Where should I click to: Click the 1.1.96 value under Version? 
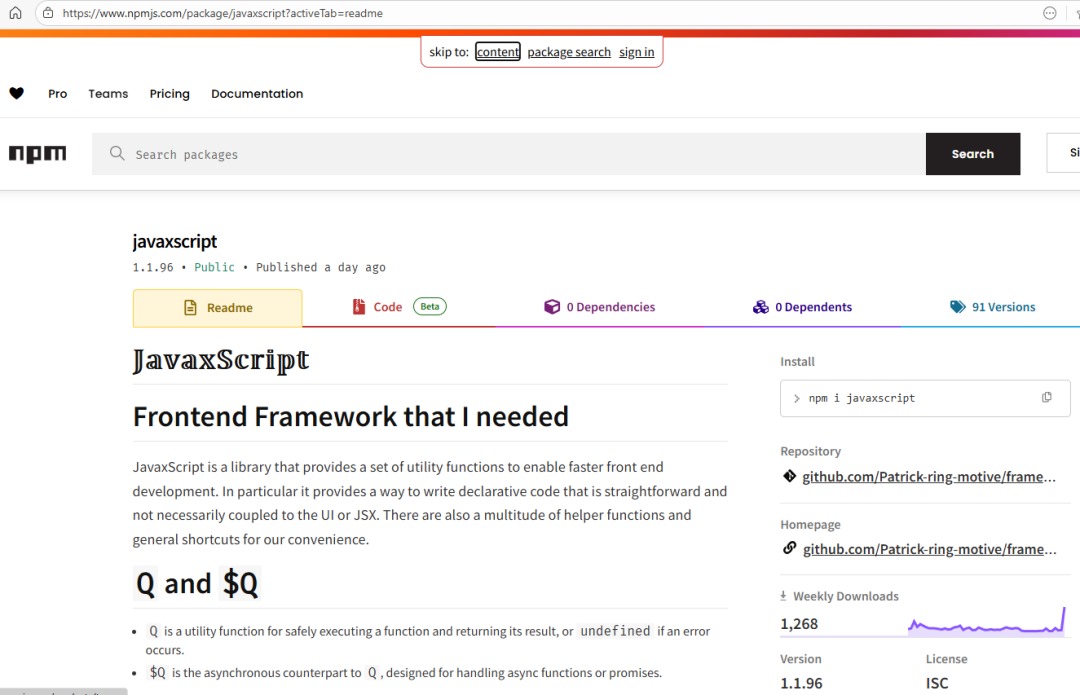801,683
